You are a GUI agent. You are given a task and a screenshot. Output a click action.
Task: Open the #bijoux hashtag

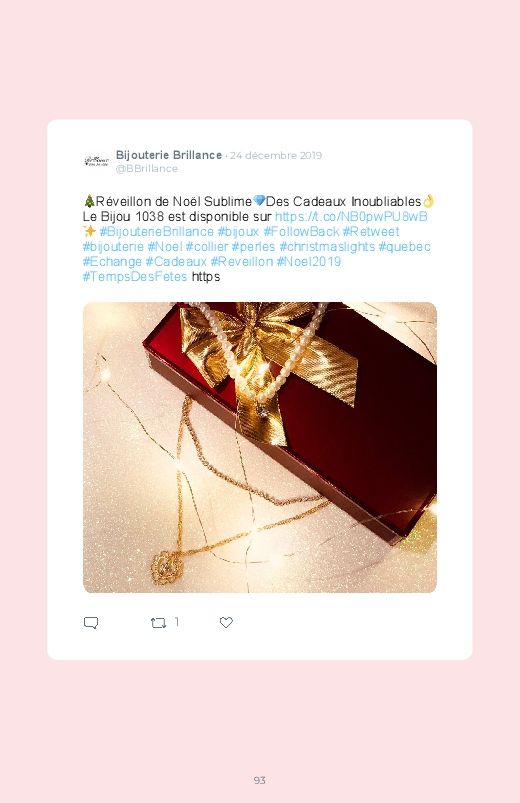[x=238, y=231]
